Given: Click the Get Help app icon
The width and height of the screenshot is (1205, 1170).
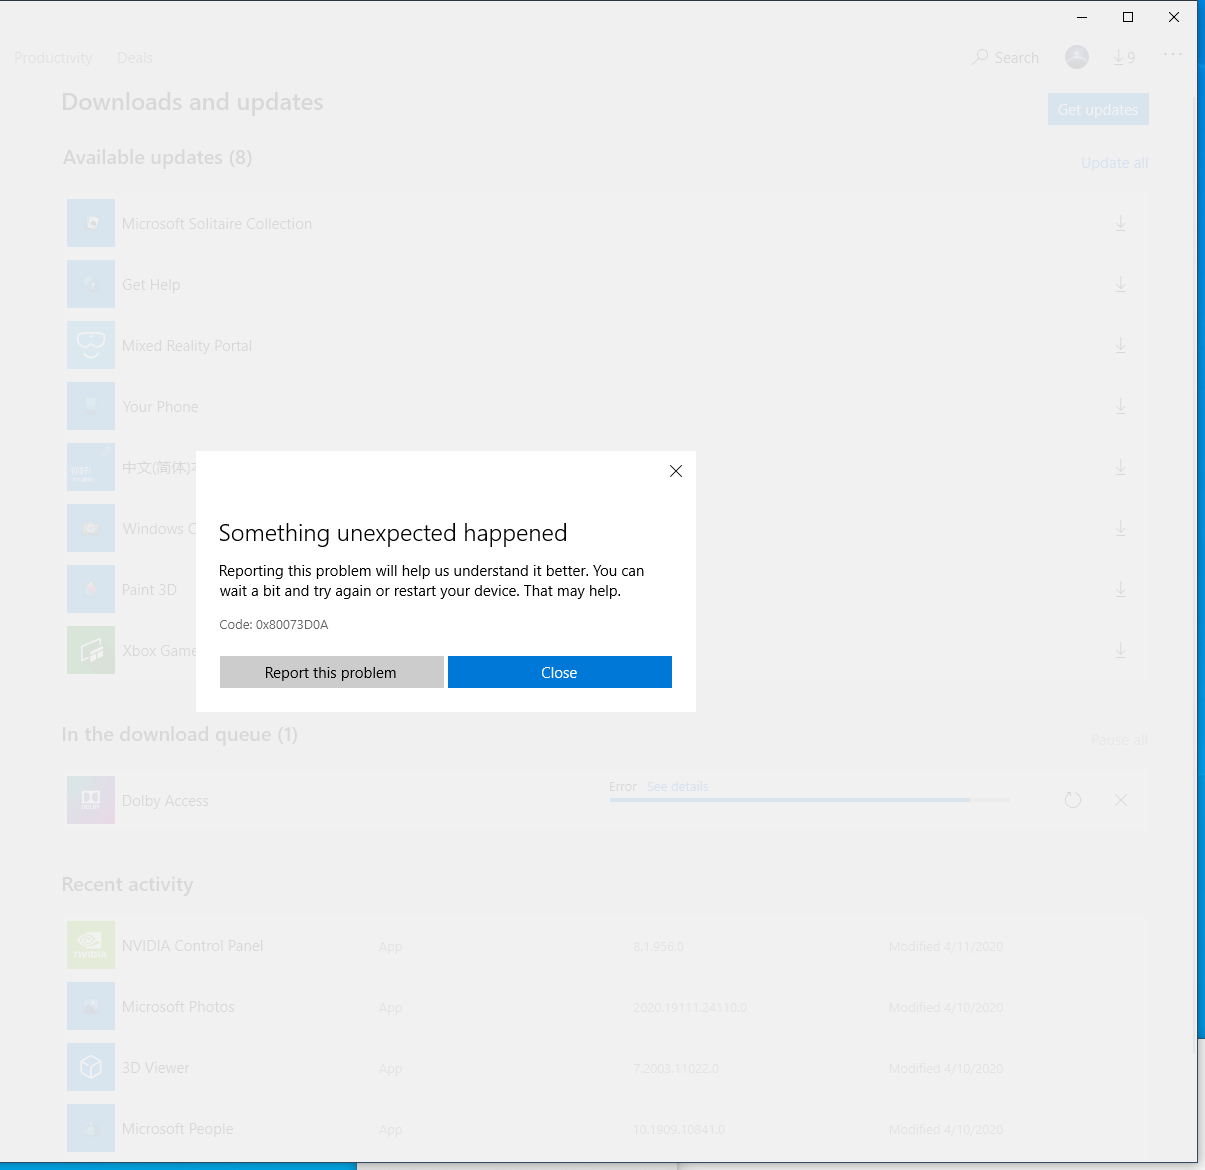Looking at the screenshot, I should 91,285.
